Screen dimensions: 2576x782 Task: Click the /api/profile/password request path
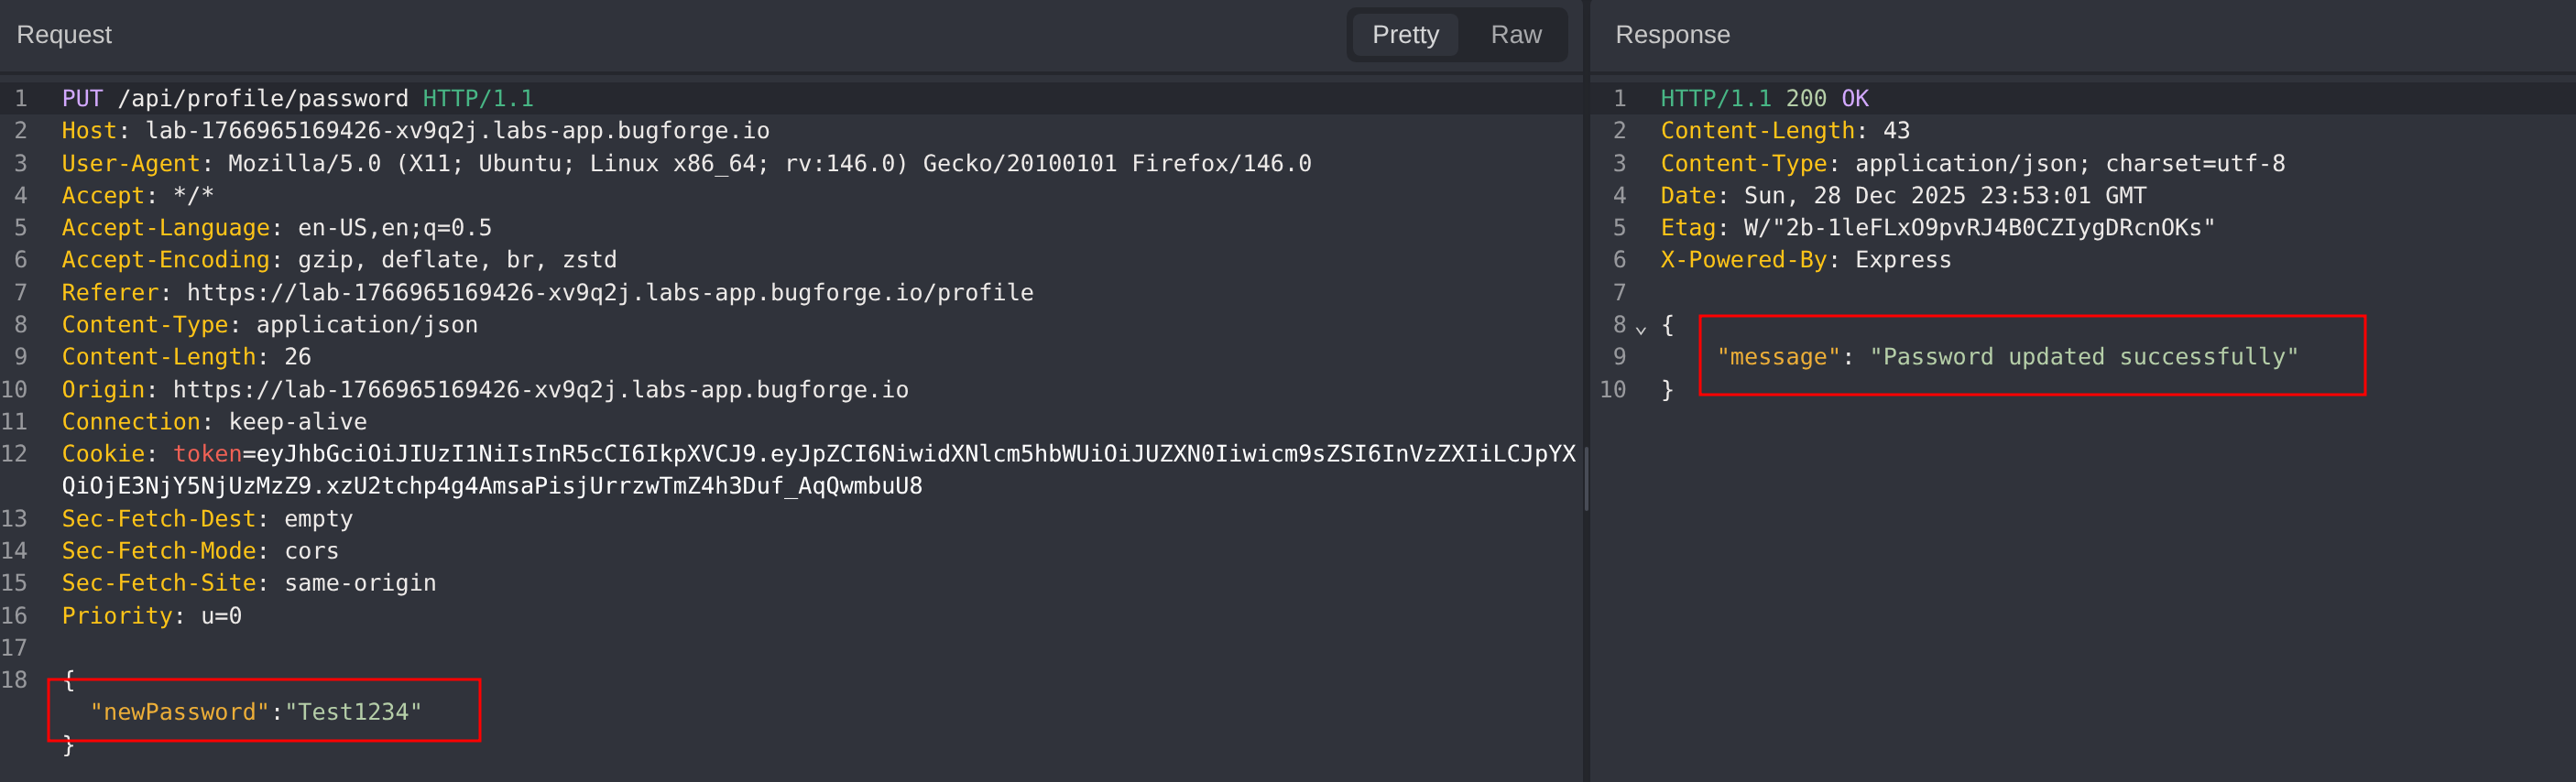pos(262,99)
